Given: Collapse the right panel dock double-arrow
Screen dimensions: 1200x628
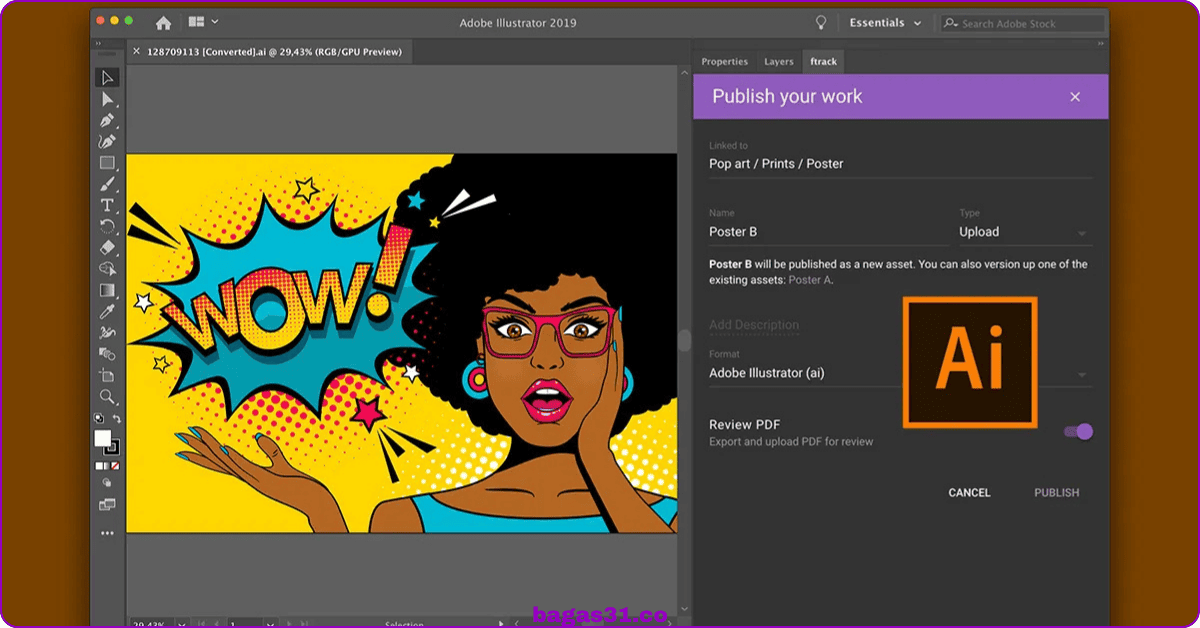Looking at the screenshot, I should [x=1100, y=44].
